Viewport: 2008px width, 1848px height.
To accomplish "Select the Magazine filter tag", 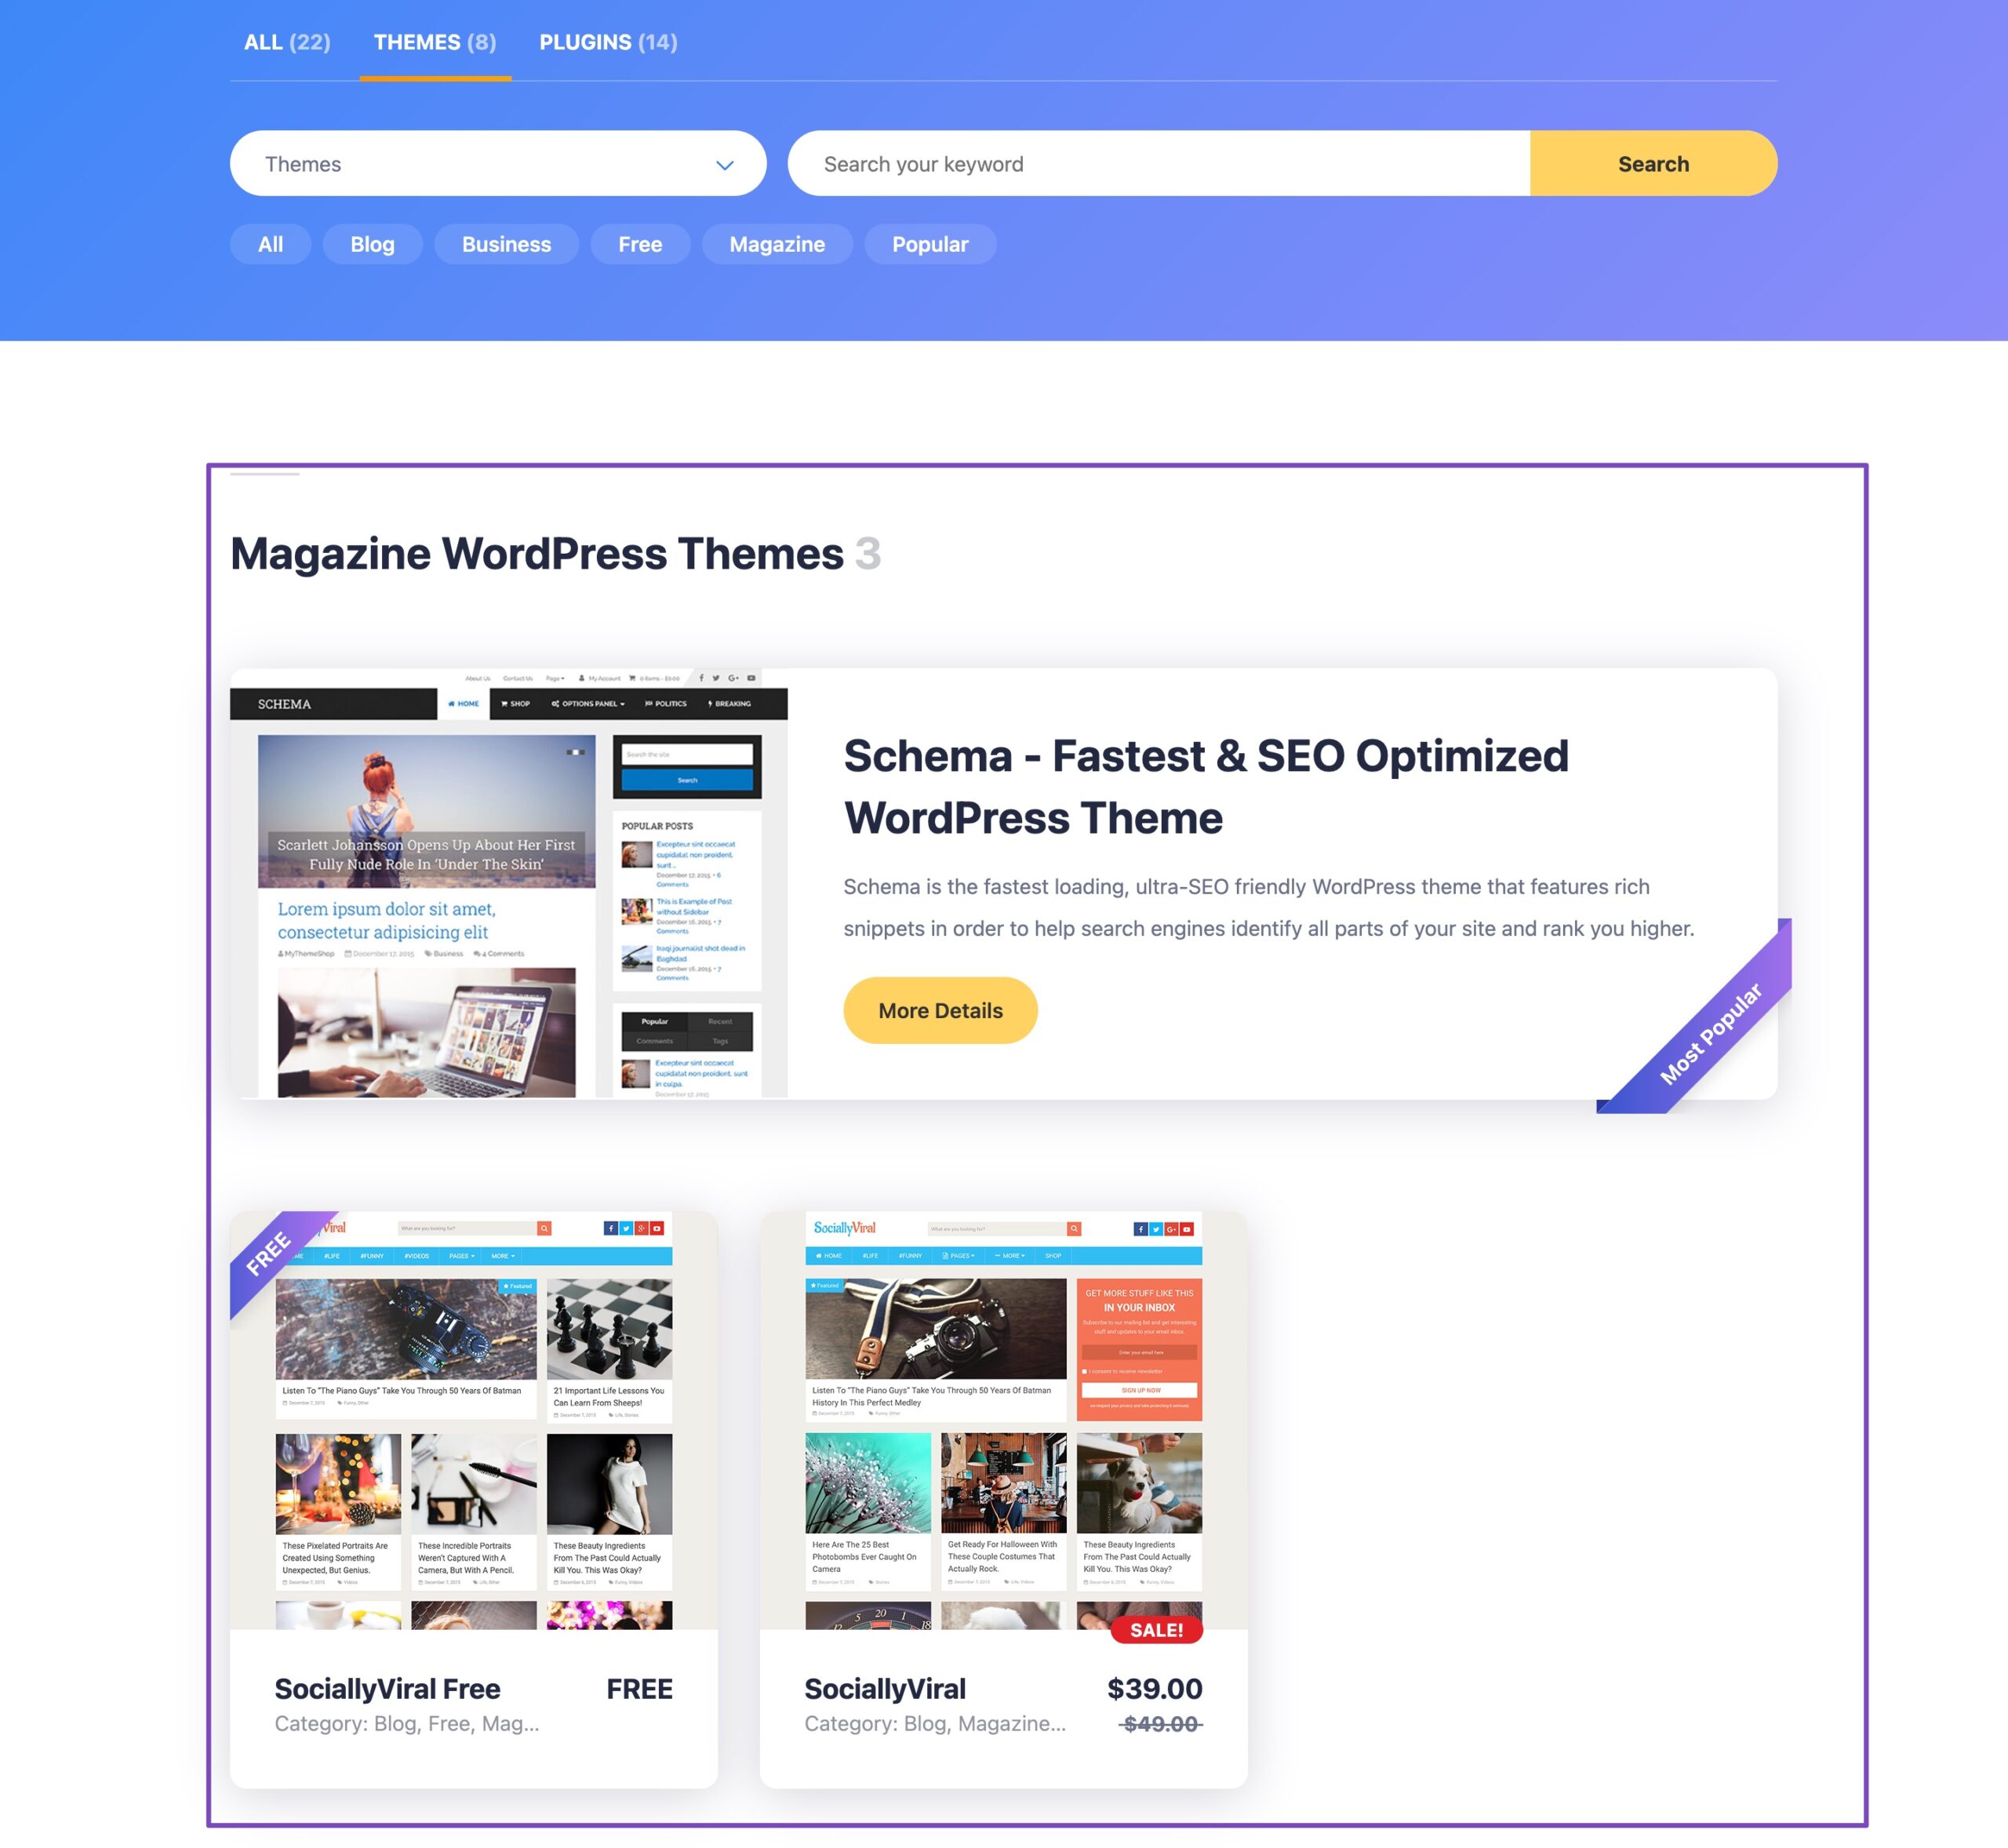I will click(x=777, y=243).
